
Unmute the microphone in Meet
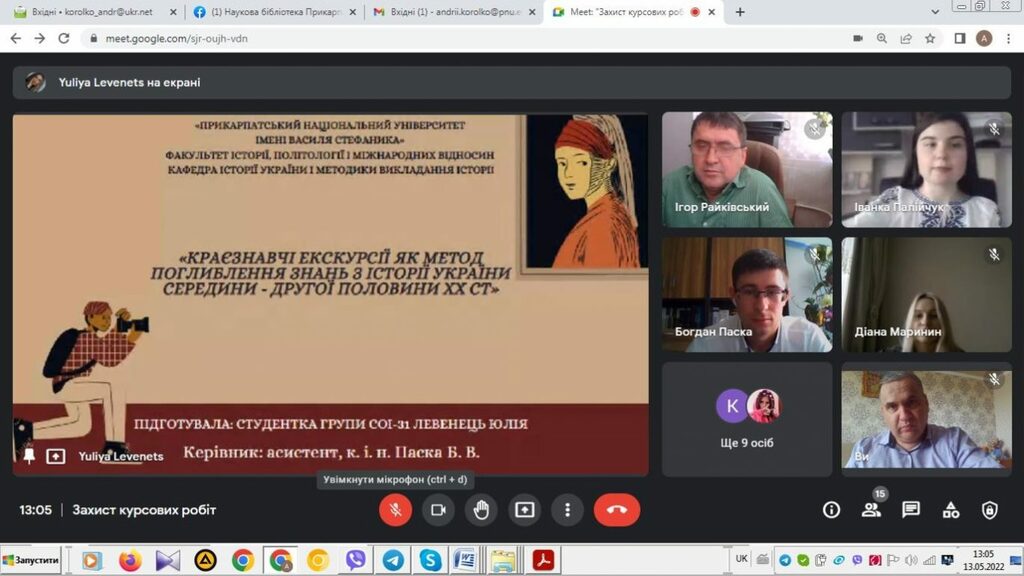[395, 510]
